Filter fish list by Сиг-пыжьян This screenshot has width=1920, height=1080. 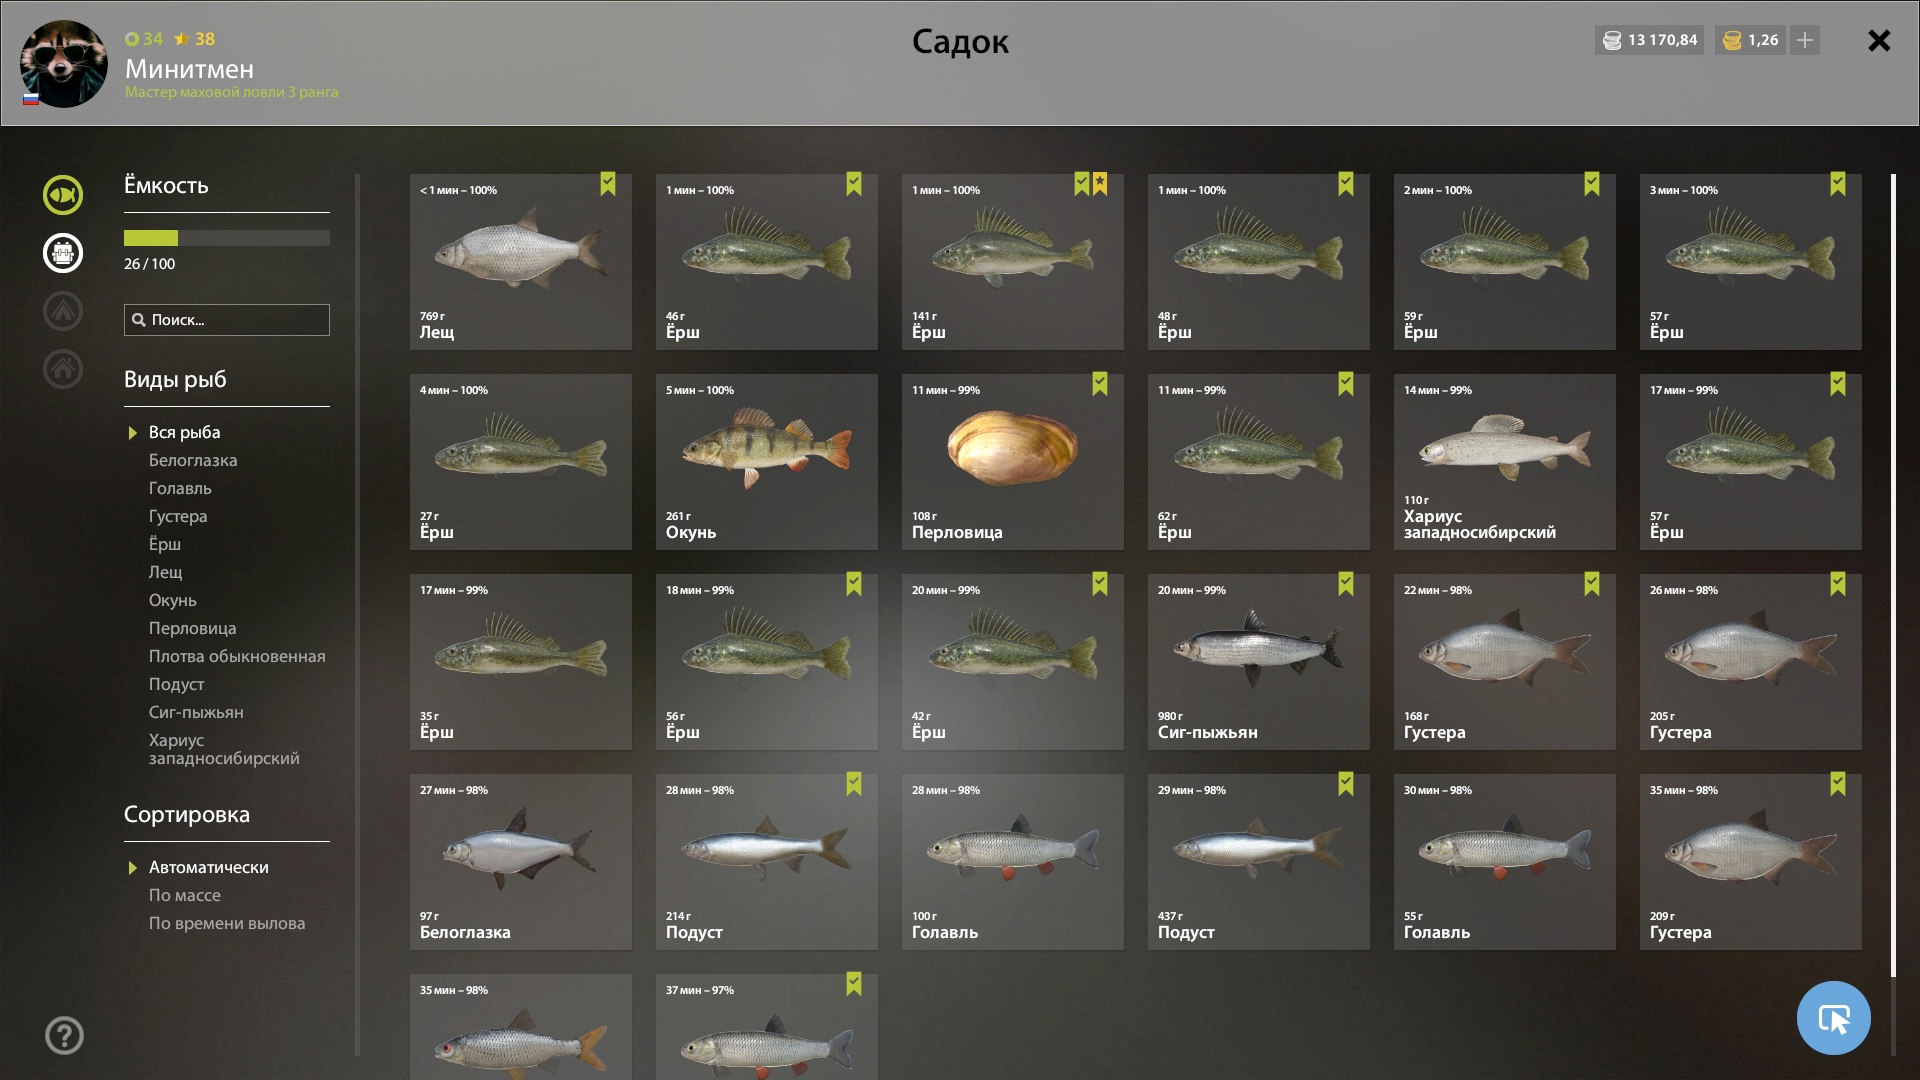tap(196, 712)
